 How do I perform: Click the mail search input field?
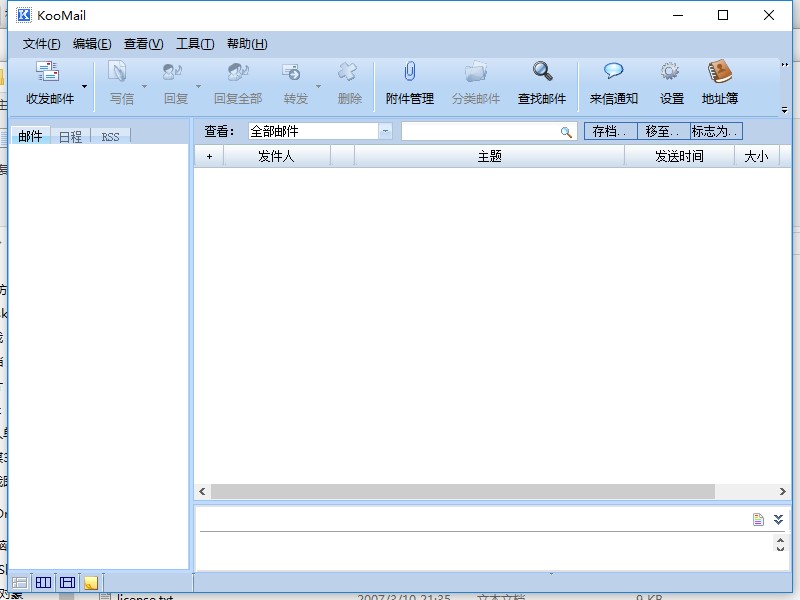pos(481,132)
